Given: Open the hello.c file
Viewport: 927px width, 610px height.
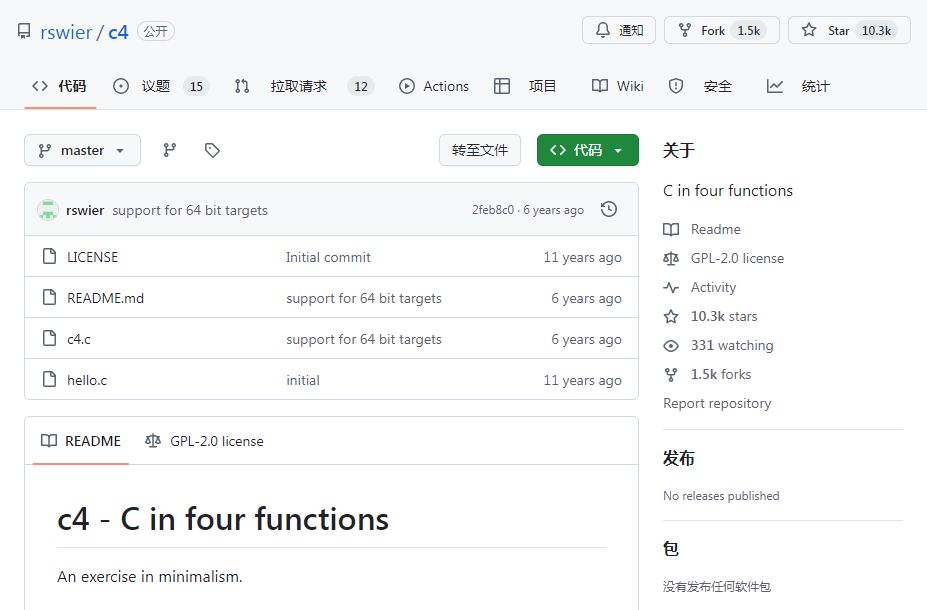Looking at the screenshot, I should coord(87,380).
